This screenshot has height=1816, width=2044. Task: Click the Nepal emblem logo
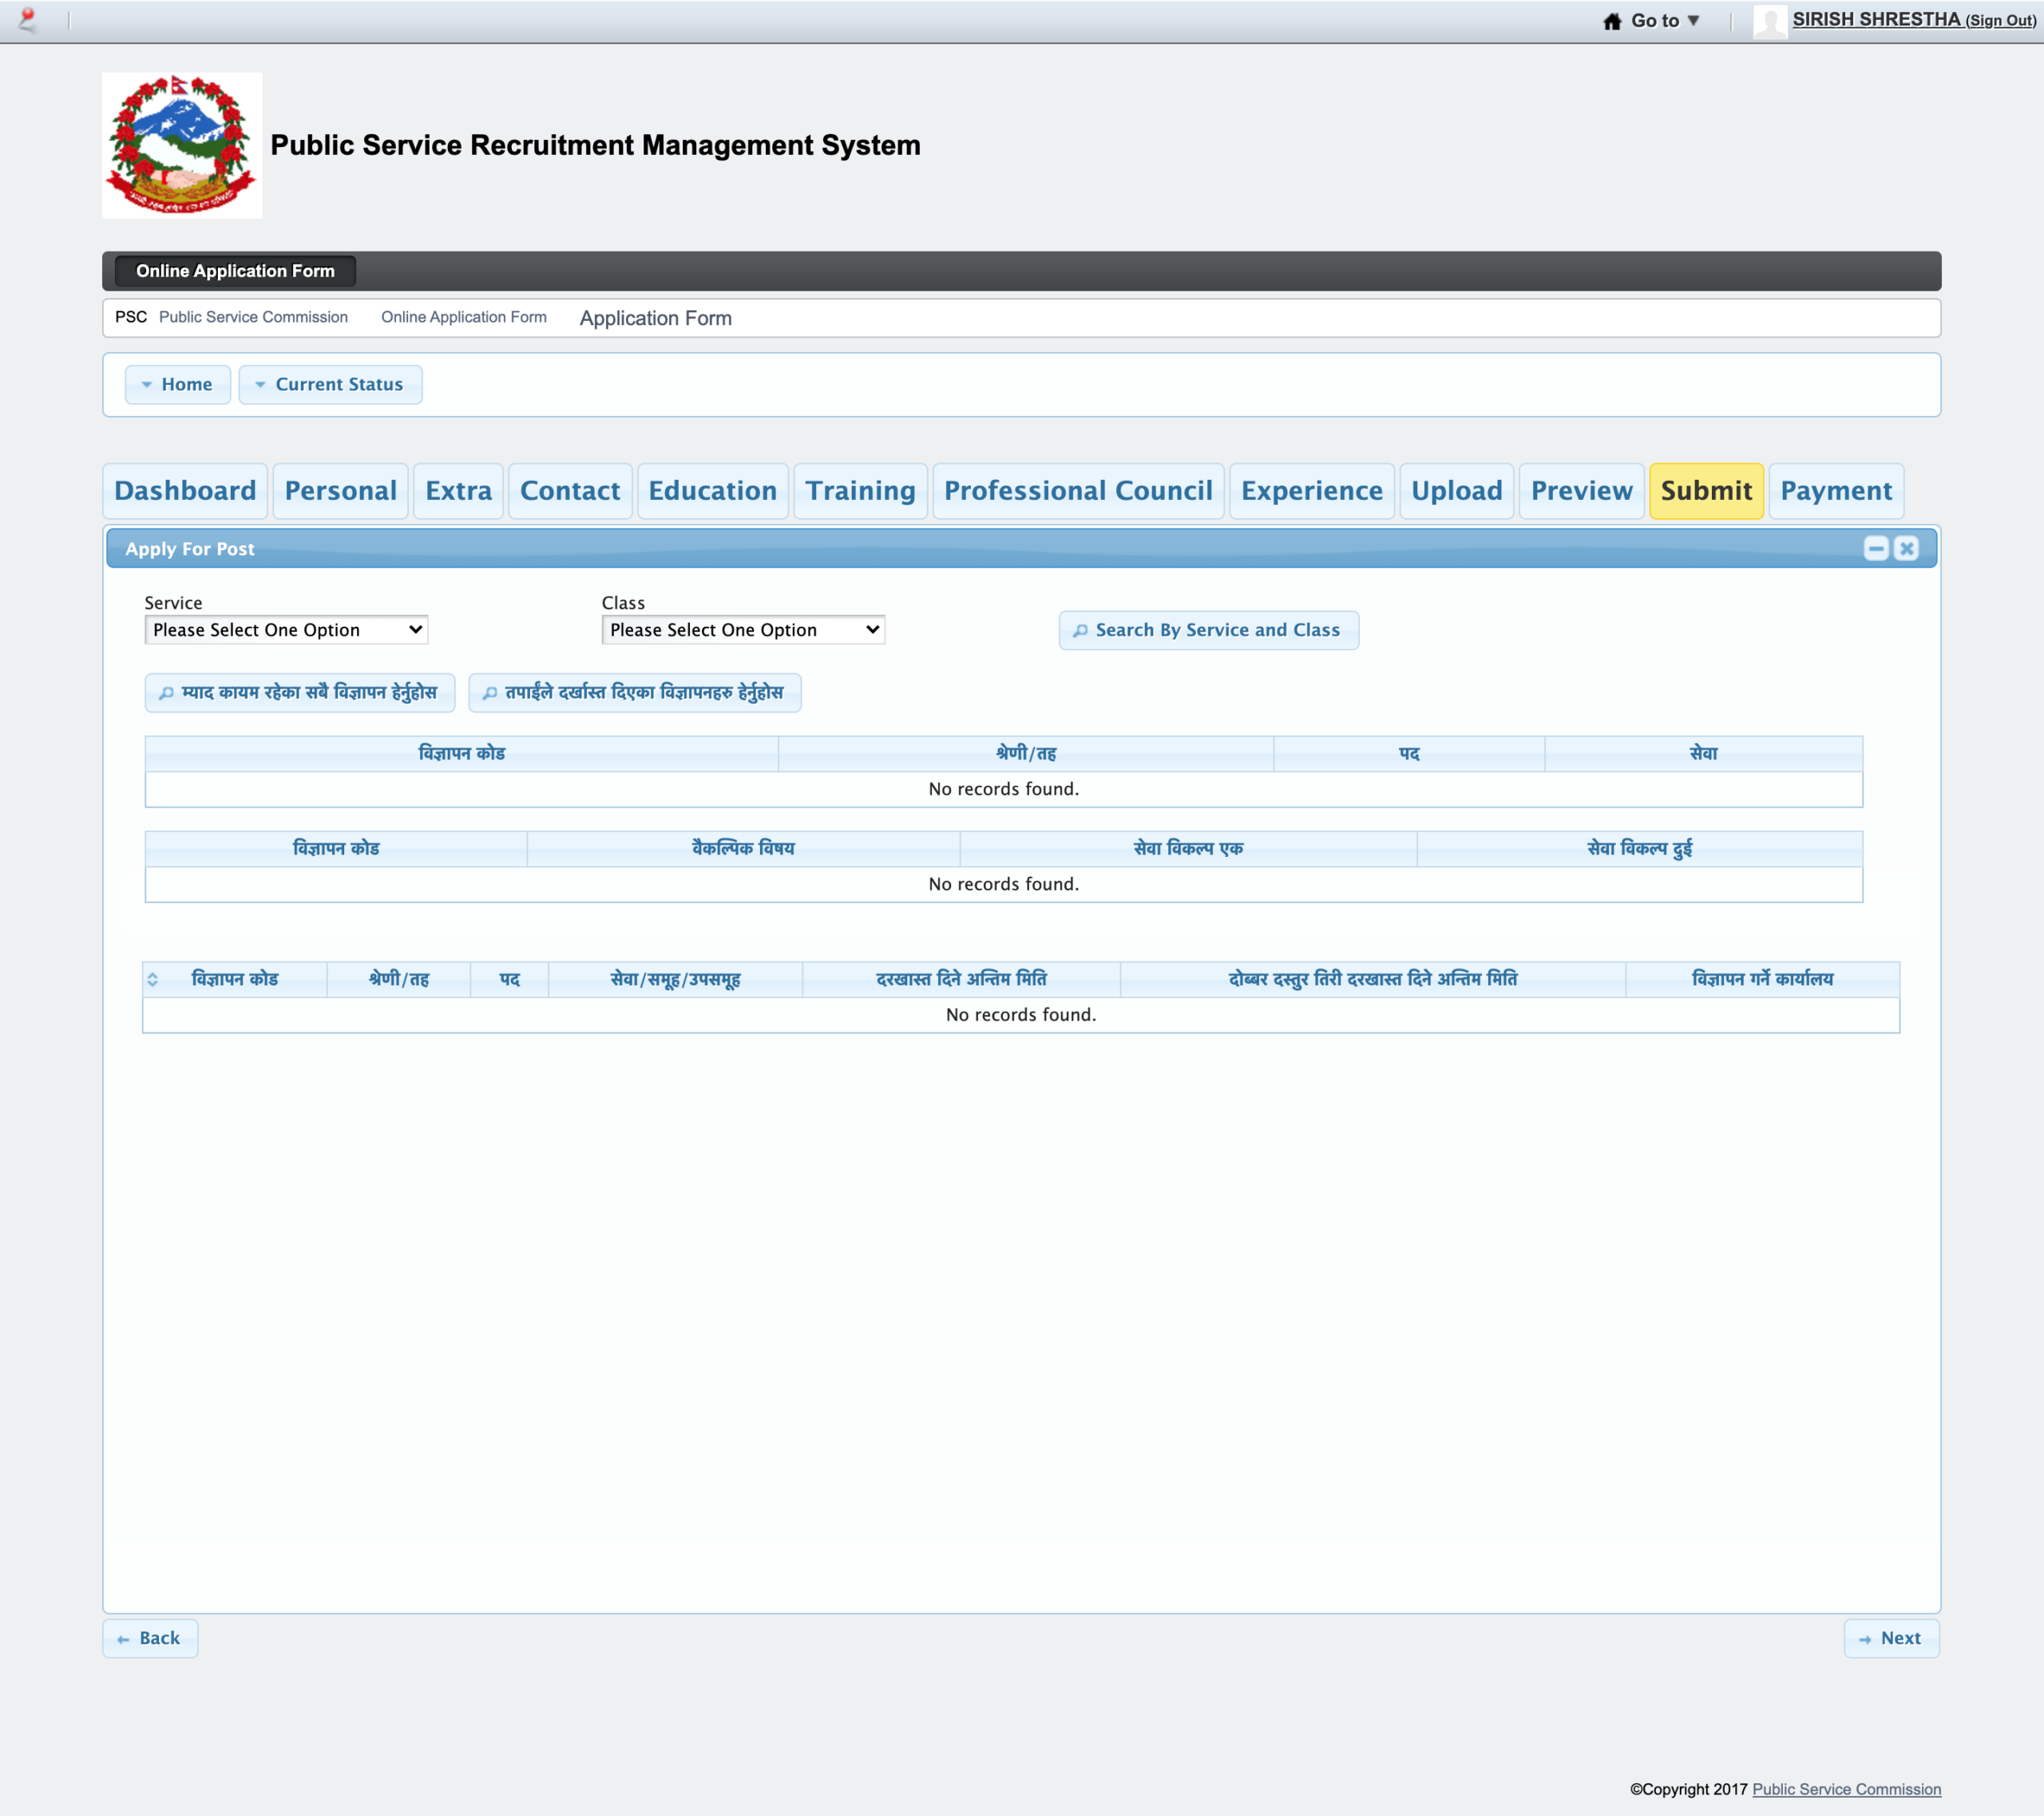click(182, 145)
